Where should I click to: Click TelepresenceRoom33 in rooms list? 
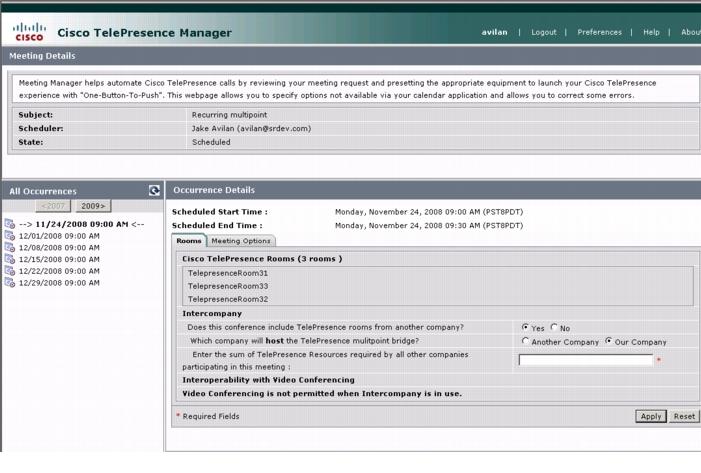228,286
